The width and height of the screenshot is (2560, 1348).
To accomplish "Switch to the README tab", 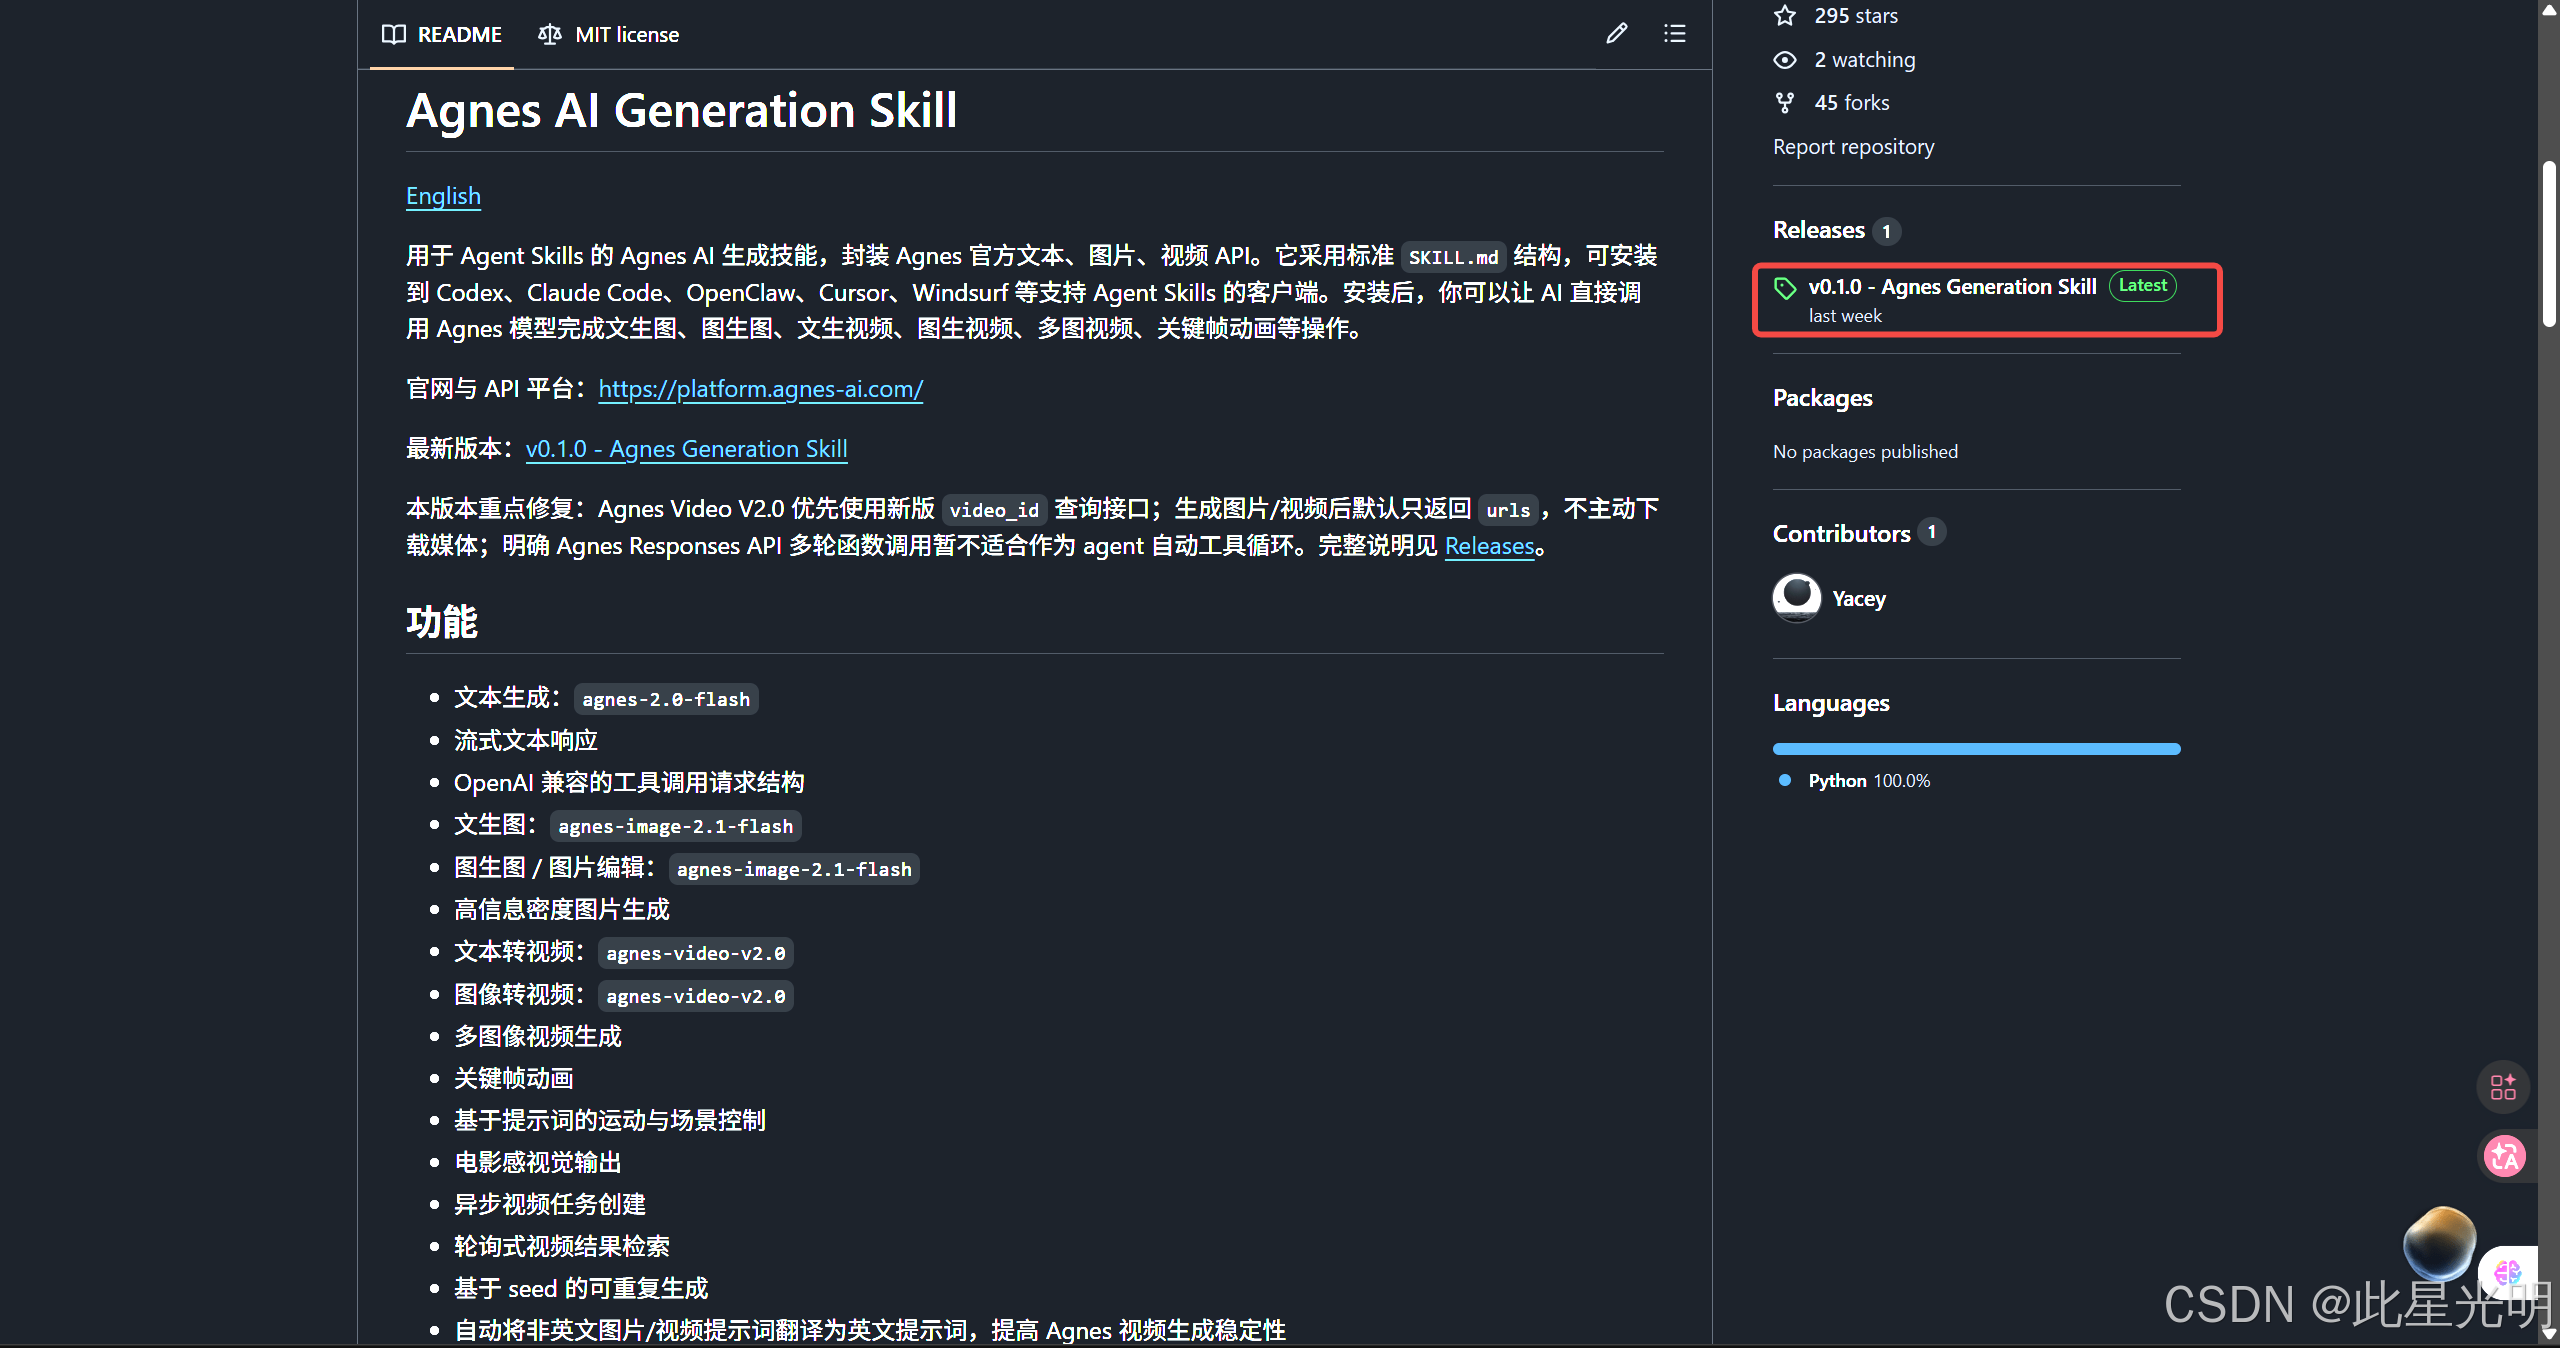I will 441,35.
